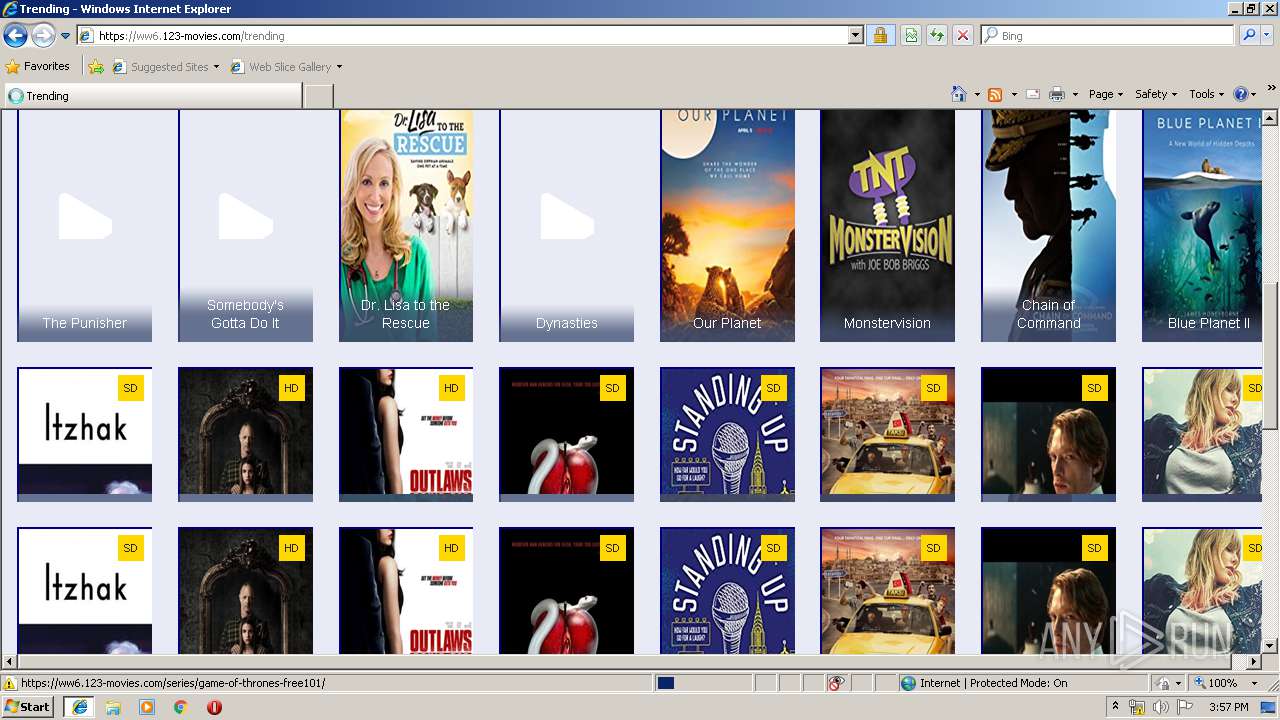Open the Standing Up poster in bottom row
The width and height of the screenshot is (1280, 720).
[727, 591]
